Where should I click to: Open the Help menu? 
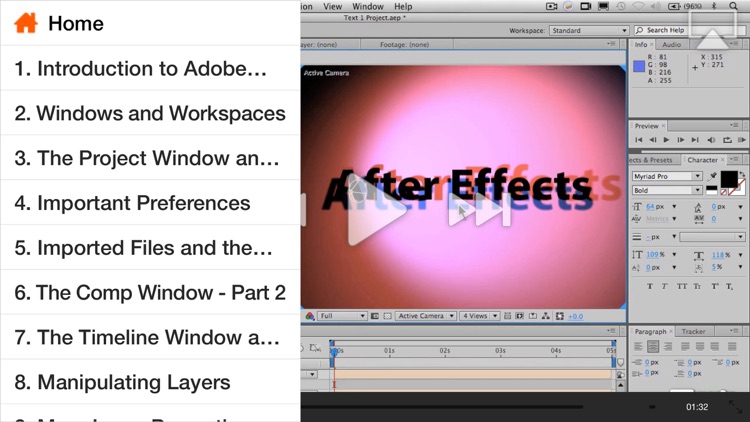pyautogui.click(x=403, y=6)
